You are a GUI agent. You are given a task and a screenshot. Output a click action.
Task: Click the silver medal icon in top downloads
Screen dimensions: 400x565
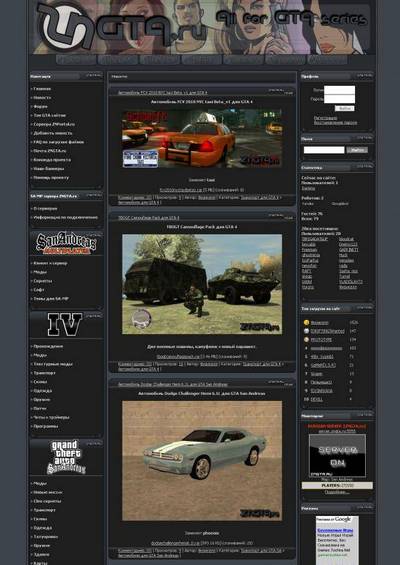point(306,331)
